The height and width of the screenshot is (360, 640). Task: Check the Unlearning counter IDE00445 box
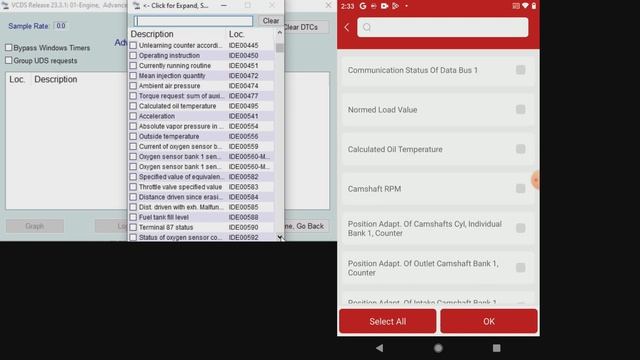click(133, 45)
